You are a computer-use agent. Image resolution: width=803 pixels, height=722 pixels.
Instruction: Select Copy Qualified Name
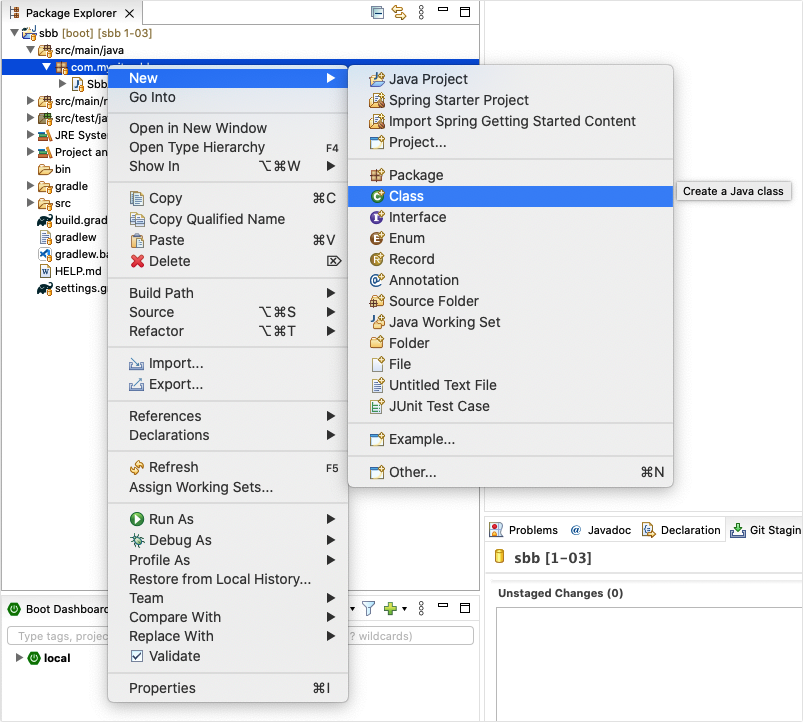tap(228, 219)
